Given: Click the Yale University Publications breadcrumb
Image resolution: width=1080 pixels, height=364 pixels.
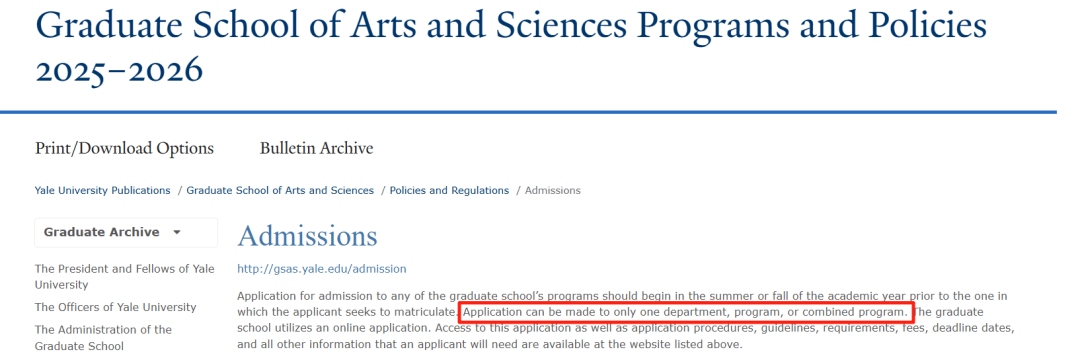Looking at the screenshot, I should (x=103, y=190).
